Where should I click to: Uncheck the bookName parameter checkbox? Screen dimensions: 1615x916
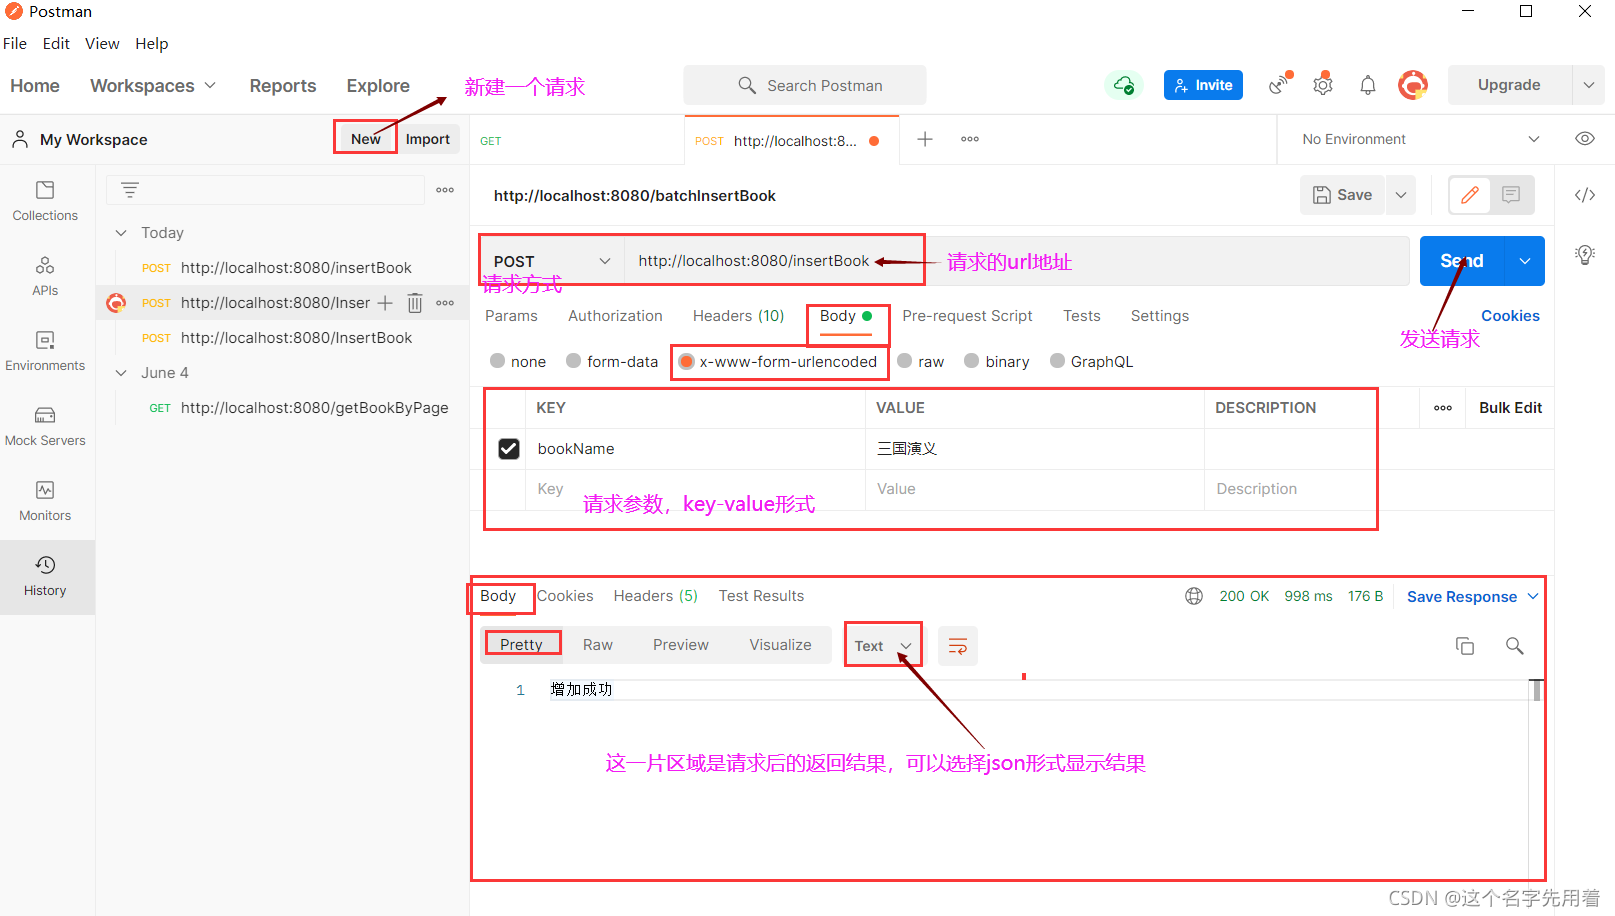509,449
